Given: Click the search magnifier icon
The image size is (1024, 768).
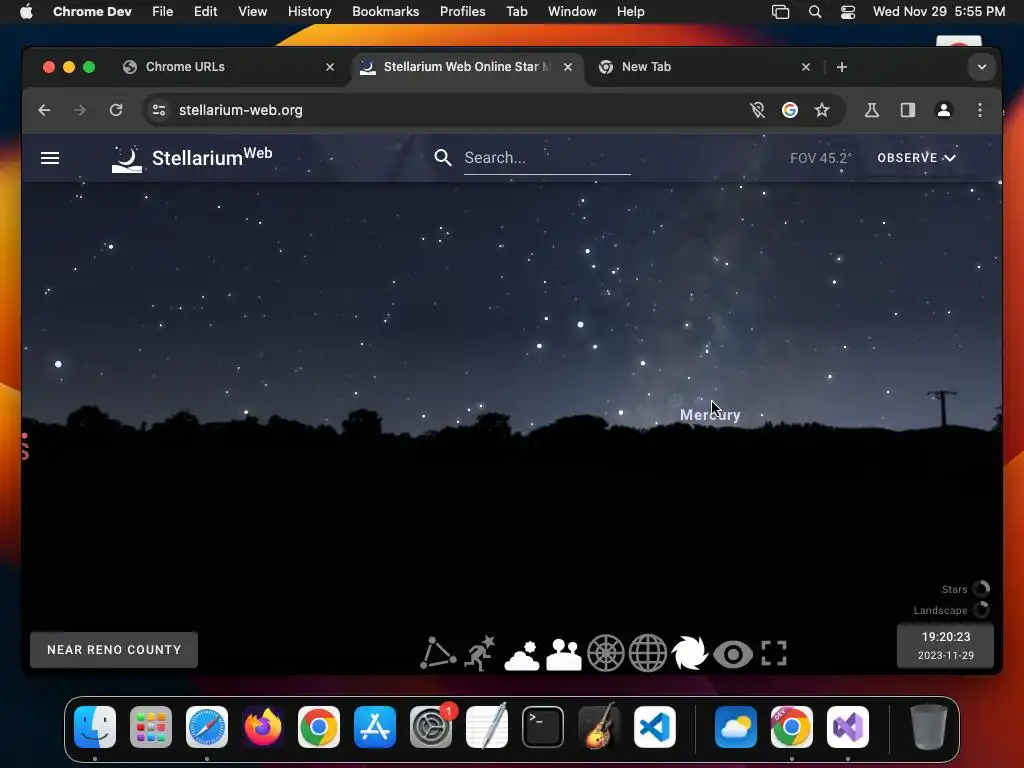Looking at the screenshot, I should pyautogui.click(x=443, y=157).
